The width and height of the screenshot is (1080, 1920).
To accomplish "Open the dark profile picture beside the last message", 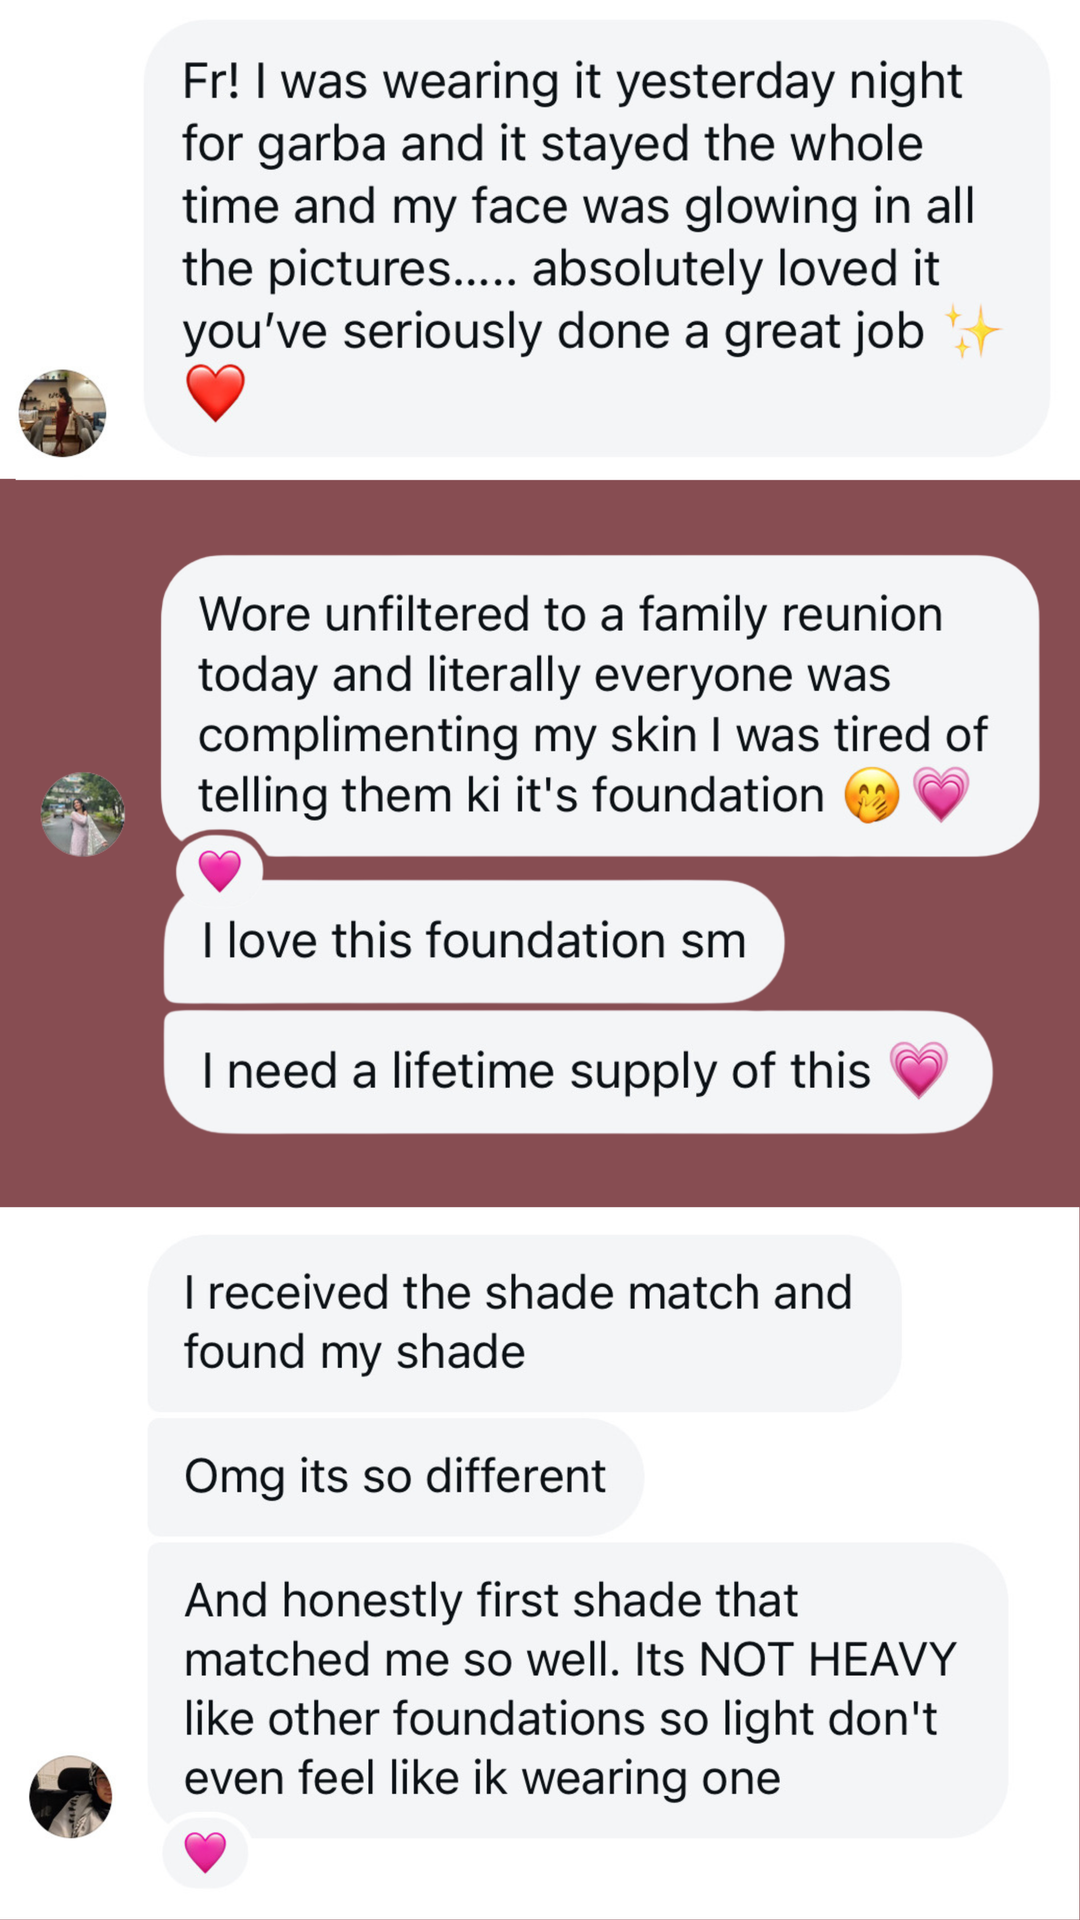I will pos(70,1797).
